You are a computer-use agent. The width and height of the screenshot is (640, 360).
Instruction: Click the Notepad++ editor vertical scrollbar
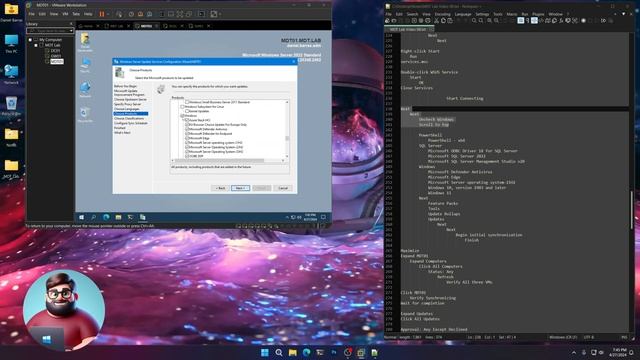632,209
